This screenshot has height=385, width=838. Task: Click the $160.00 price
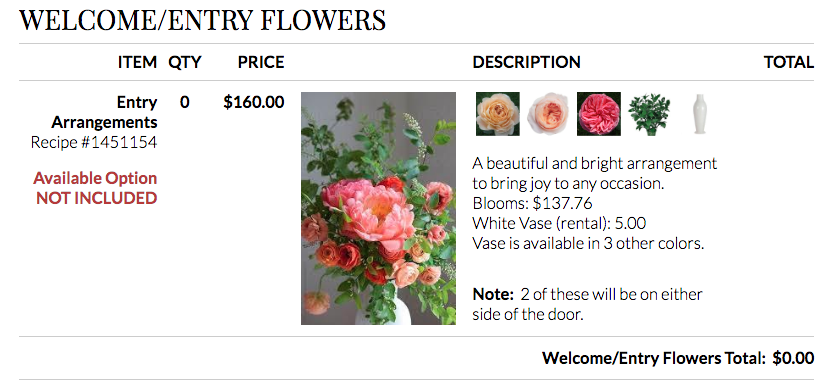coord(254,102)
